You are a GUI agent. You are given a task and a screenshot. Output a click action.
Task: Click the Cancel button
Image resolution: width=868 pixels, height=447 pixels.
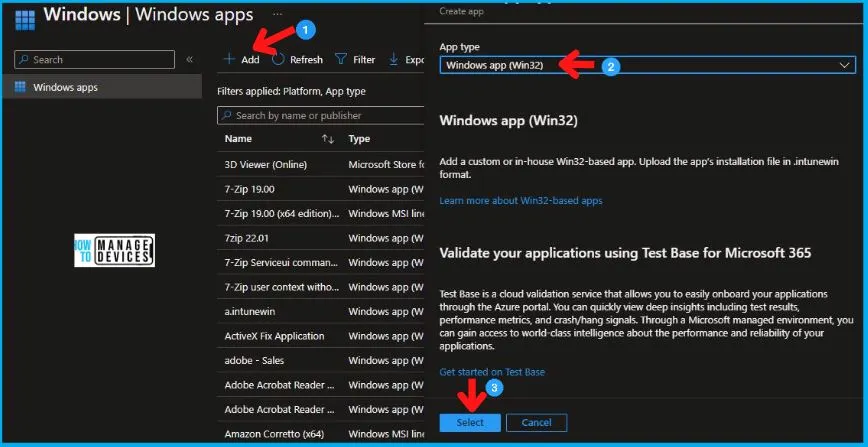(x=536, y=423)
